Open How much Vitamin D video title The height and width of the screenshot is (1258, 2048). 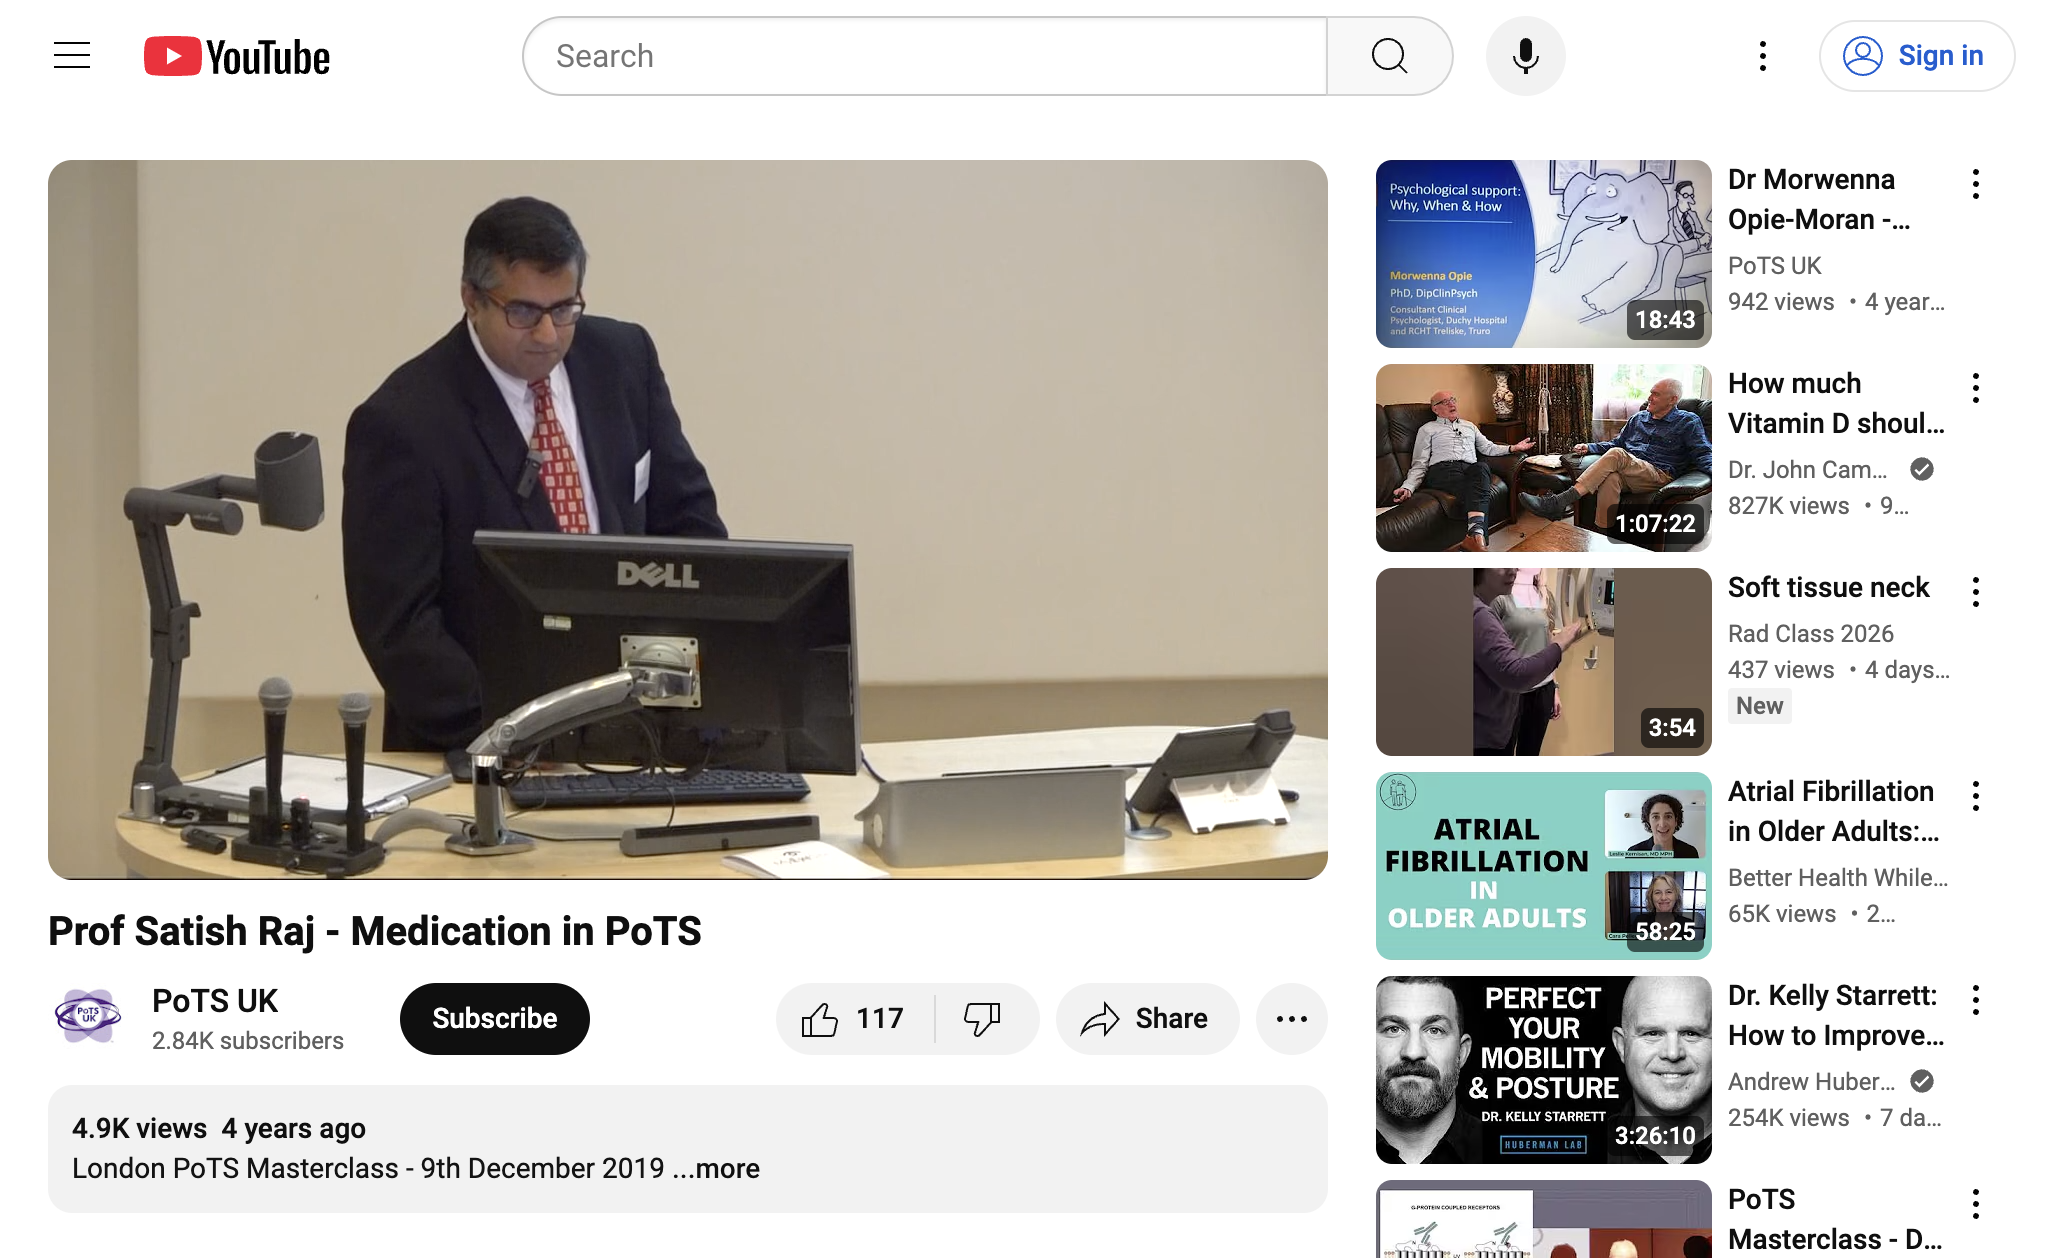pyautogui.click(x=1836, y=403)
